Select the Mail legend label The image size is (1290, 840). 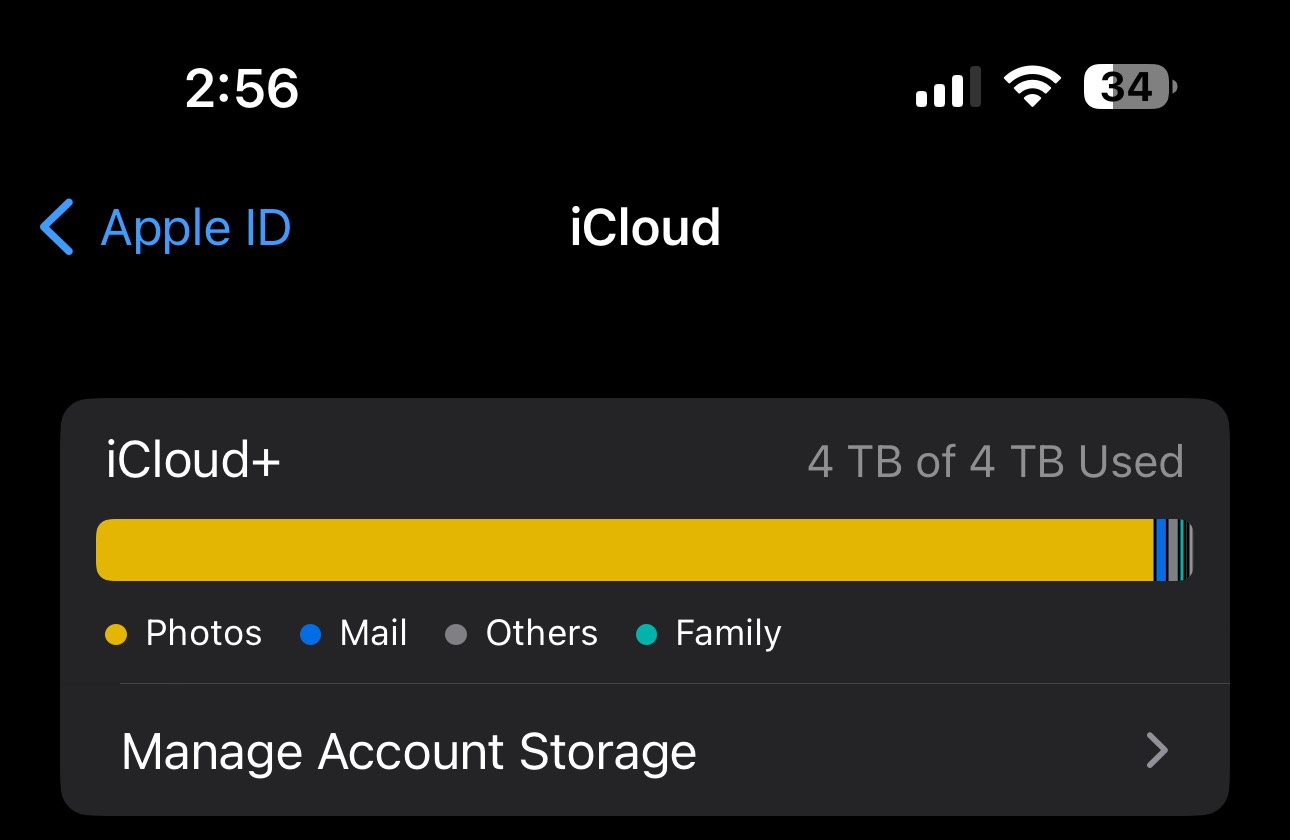pyautogui.click(x=373, y=633)
